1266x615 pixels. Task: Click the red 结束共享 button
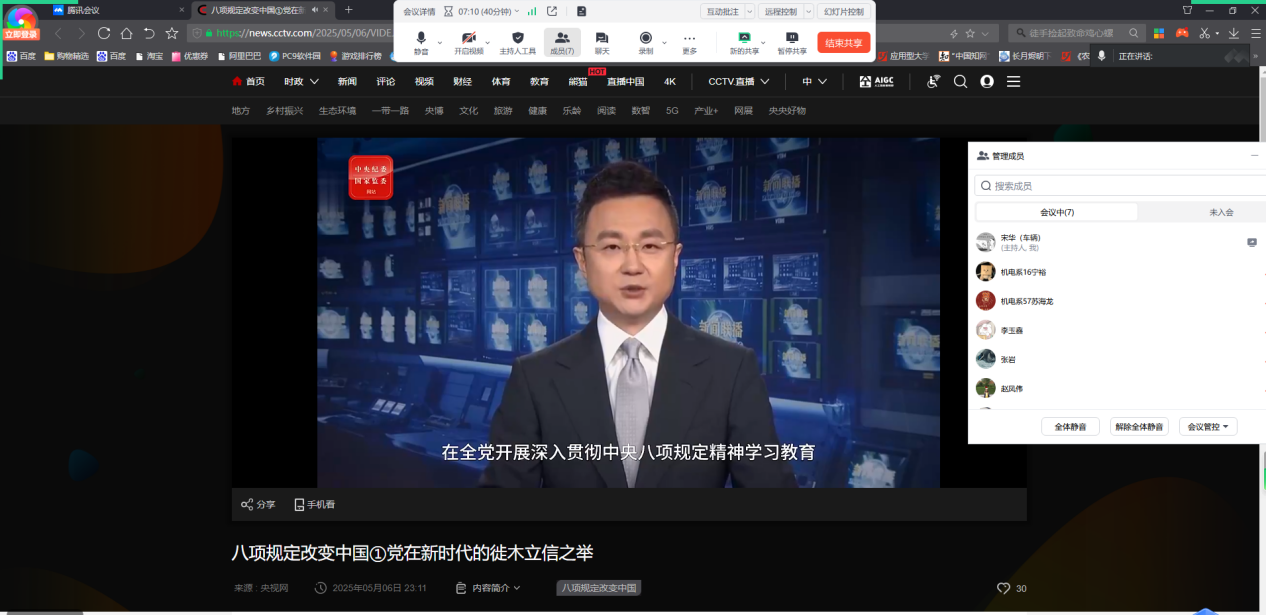pyautogui.click(x=843, y=43)
